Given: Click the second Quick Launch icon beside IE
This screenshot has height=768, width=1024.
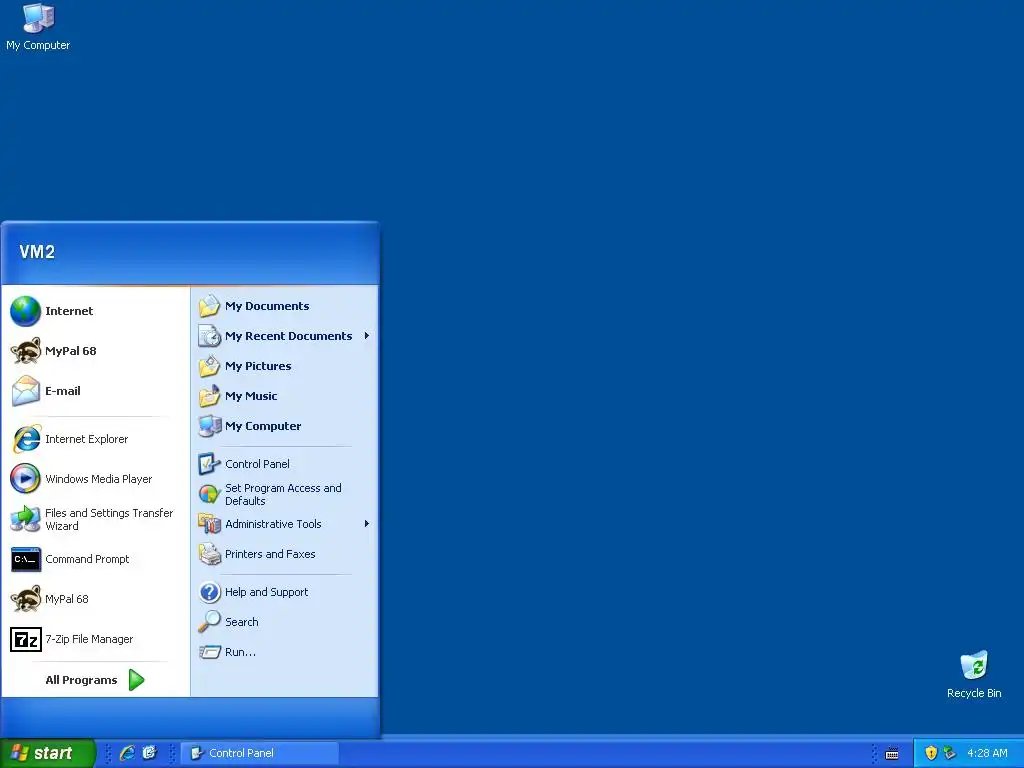Looking at the screenshot, I should [150, 753].
